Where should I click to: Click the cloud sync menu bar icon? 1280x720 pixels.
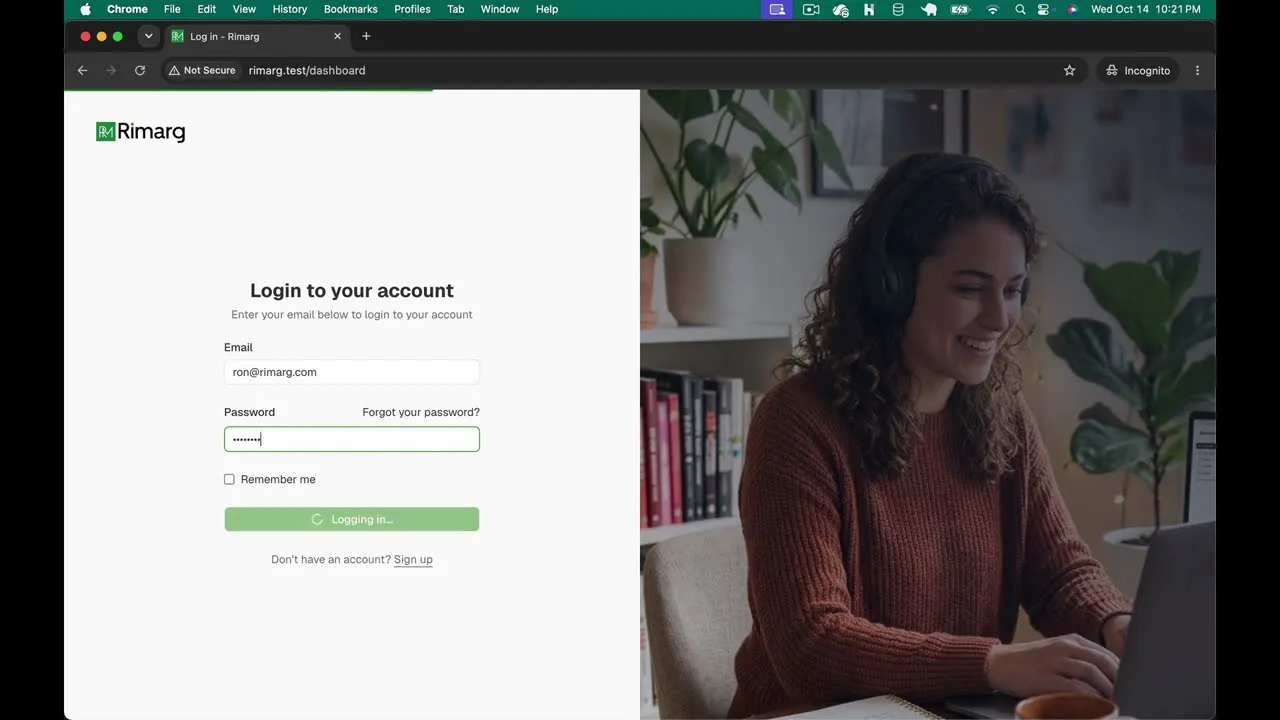841,10
